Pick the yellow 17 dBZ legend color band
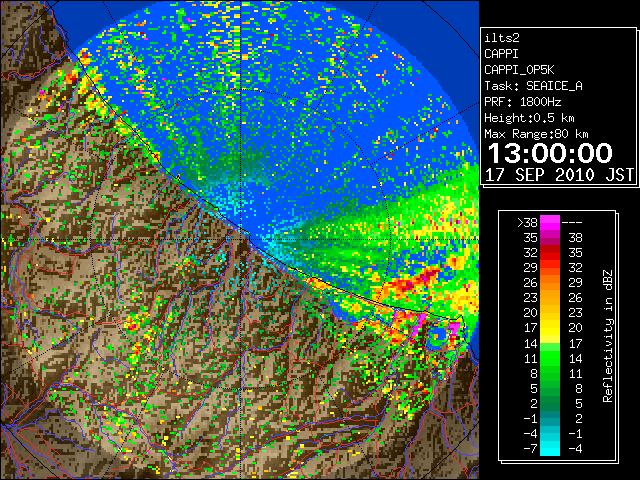The height and width of the screenshot is (480, 640). (x=550, y=328)
